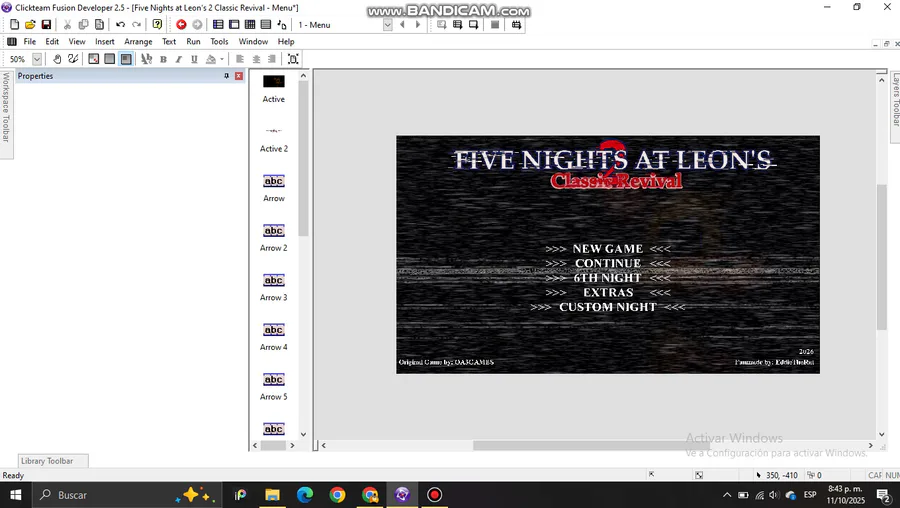Toggle Underline formatting
This screenshot has width=900, height=508.
[x=194, y=59]
